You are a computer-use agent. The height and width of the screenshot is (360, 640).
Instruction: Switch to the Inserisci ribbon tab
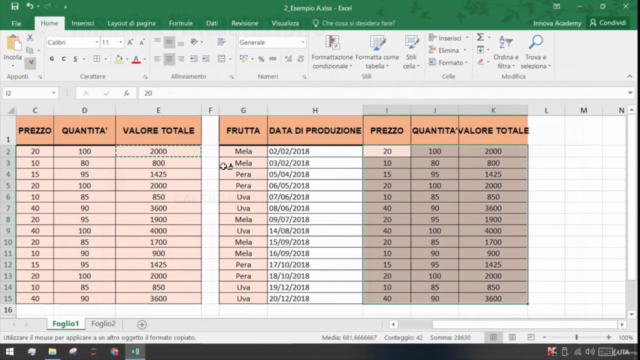coord(83,23)
